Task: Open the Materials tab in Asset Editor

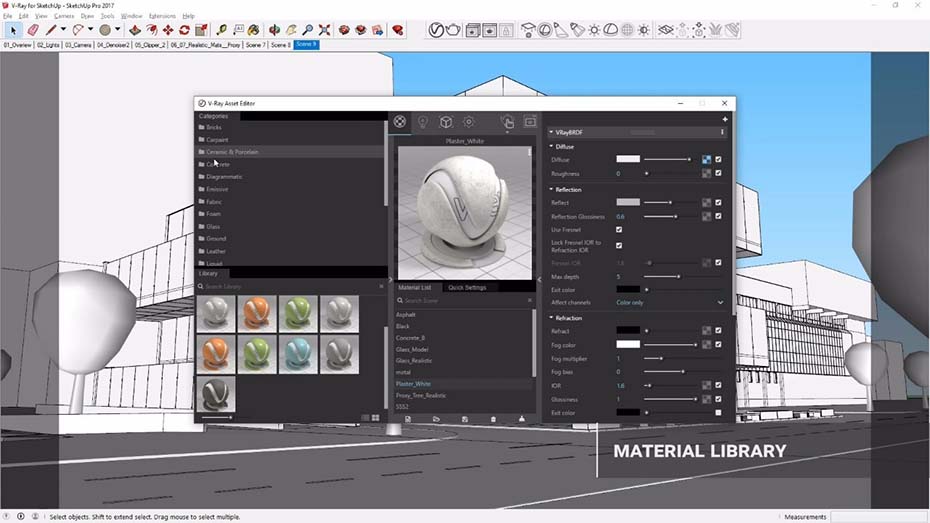Action: 399,121
